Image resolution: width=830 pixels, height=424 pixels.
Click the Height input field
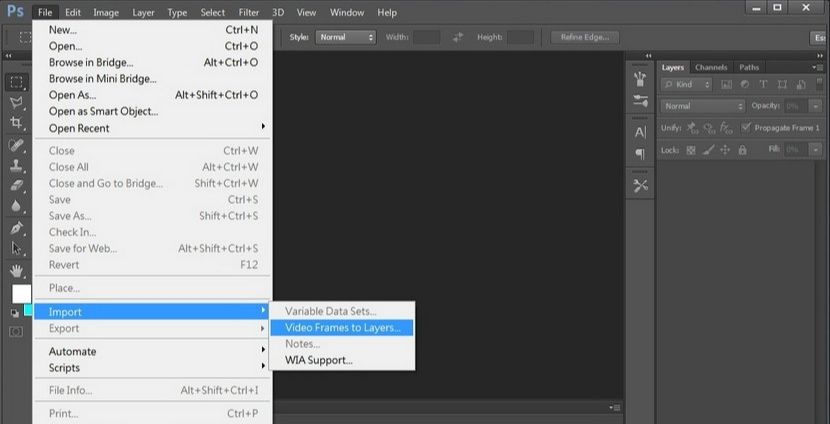coord(520,37)
